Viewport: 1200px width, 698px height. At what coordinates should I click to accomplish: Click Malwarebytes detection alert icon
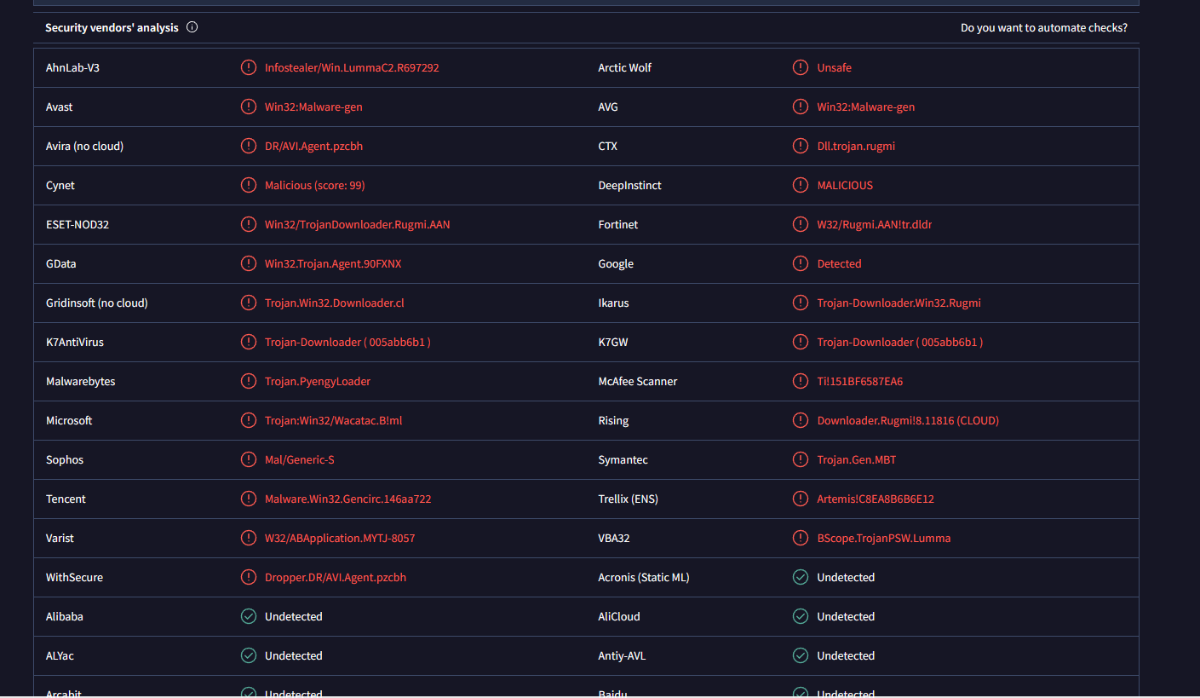click(249, 381)
